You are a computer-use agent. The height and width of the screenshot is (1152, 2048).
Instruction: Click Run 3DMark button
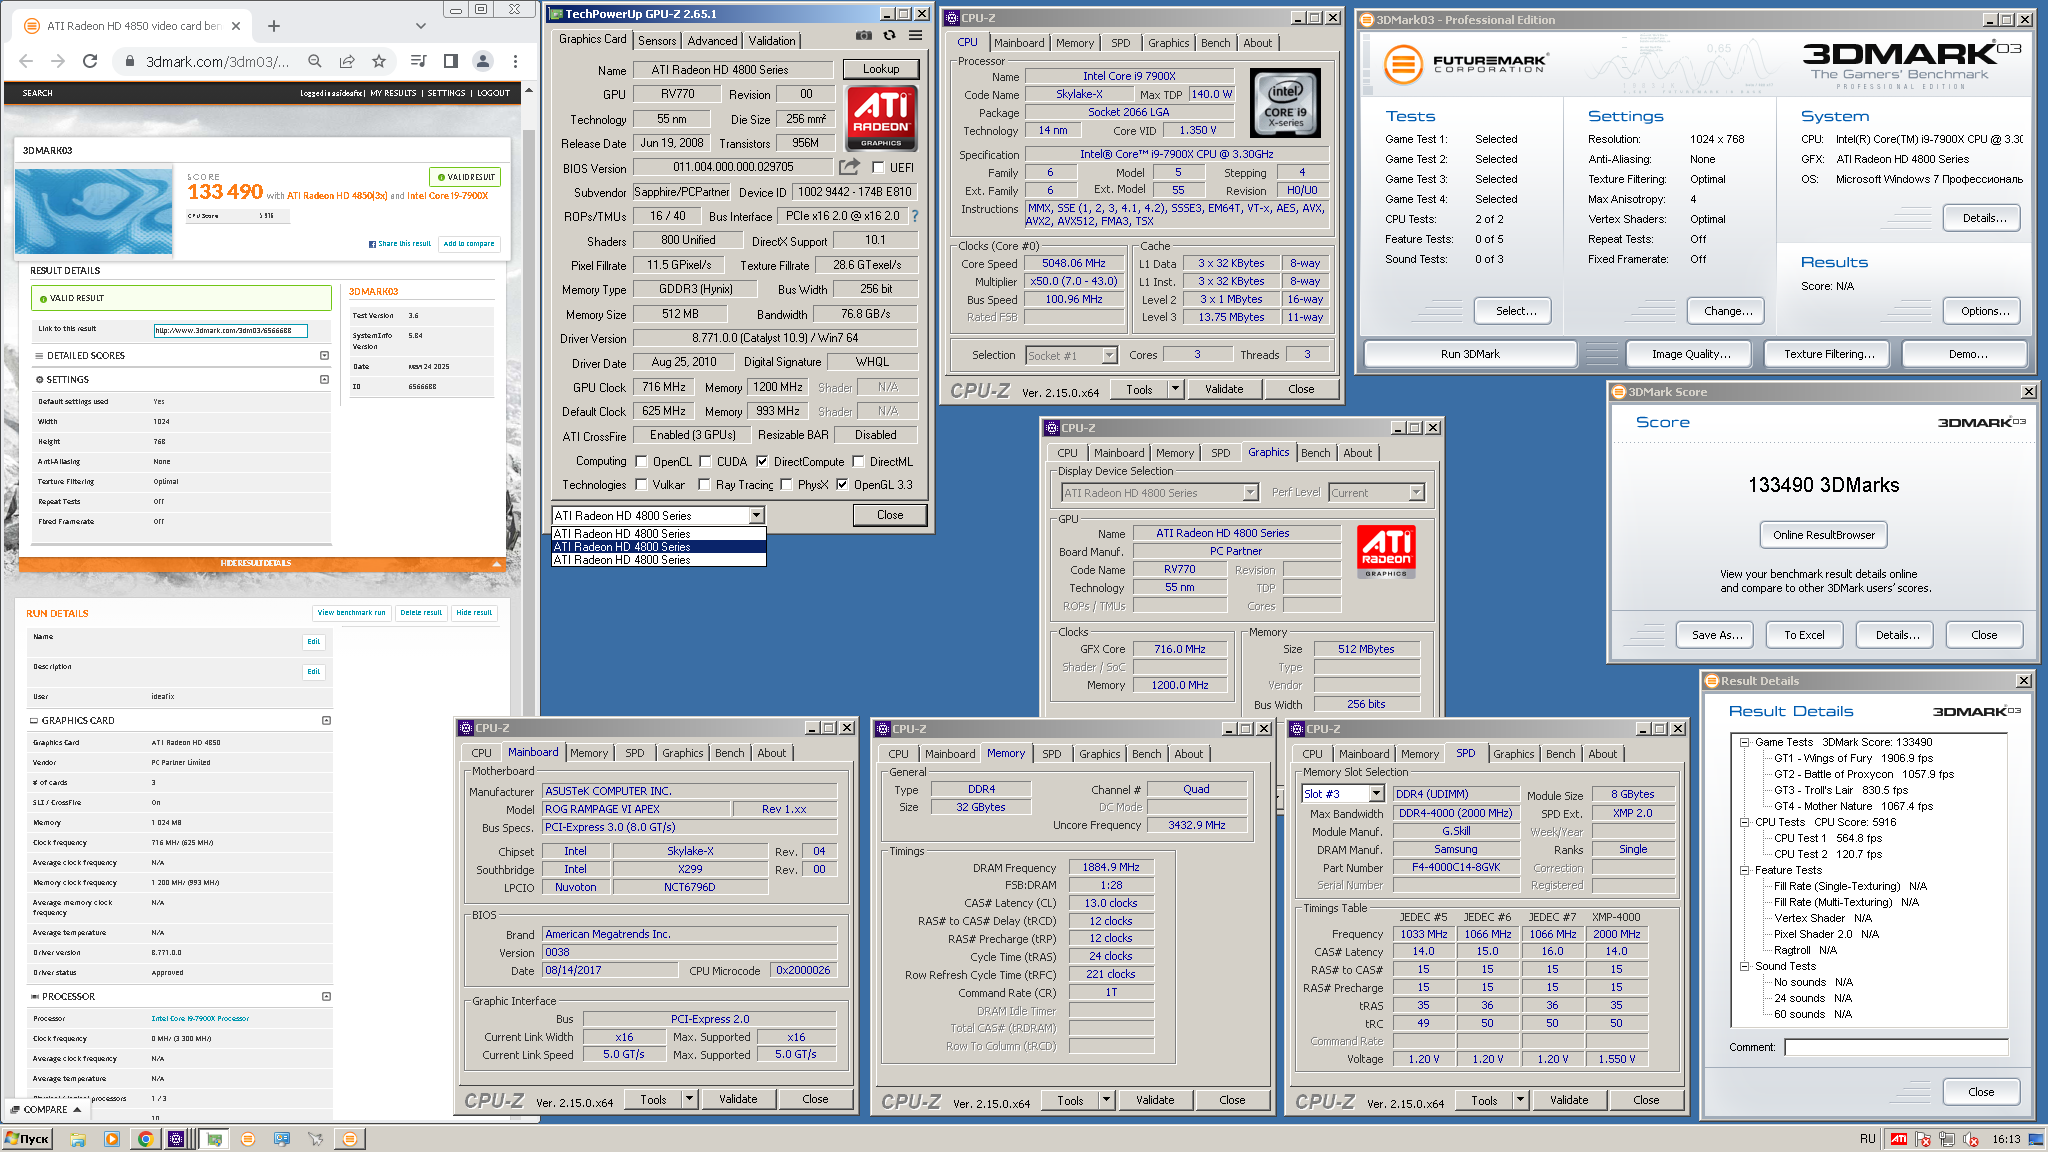(1470, 354)
